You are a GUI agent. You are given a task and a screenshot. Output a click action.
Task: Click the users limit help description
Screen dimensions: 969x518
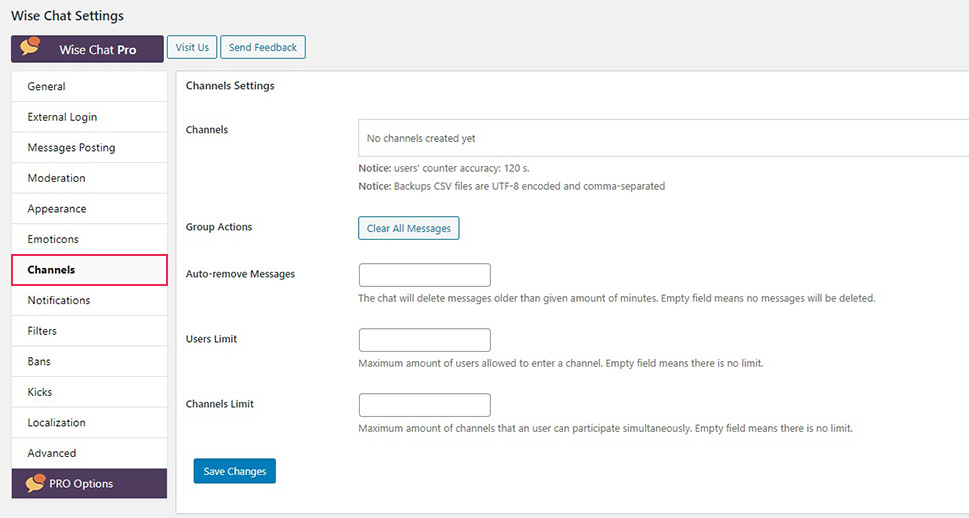click(561, 363)
